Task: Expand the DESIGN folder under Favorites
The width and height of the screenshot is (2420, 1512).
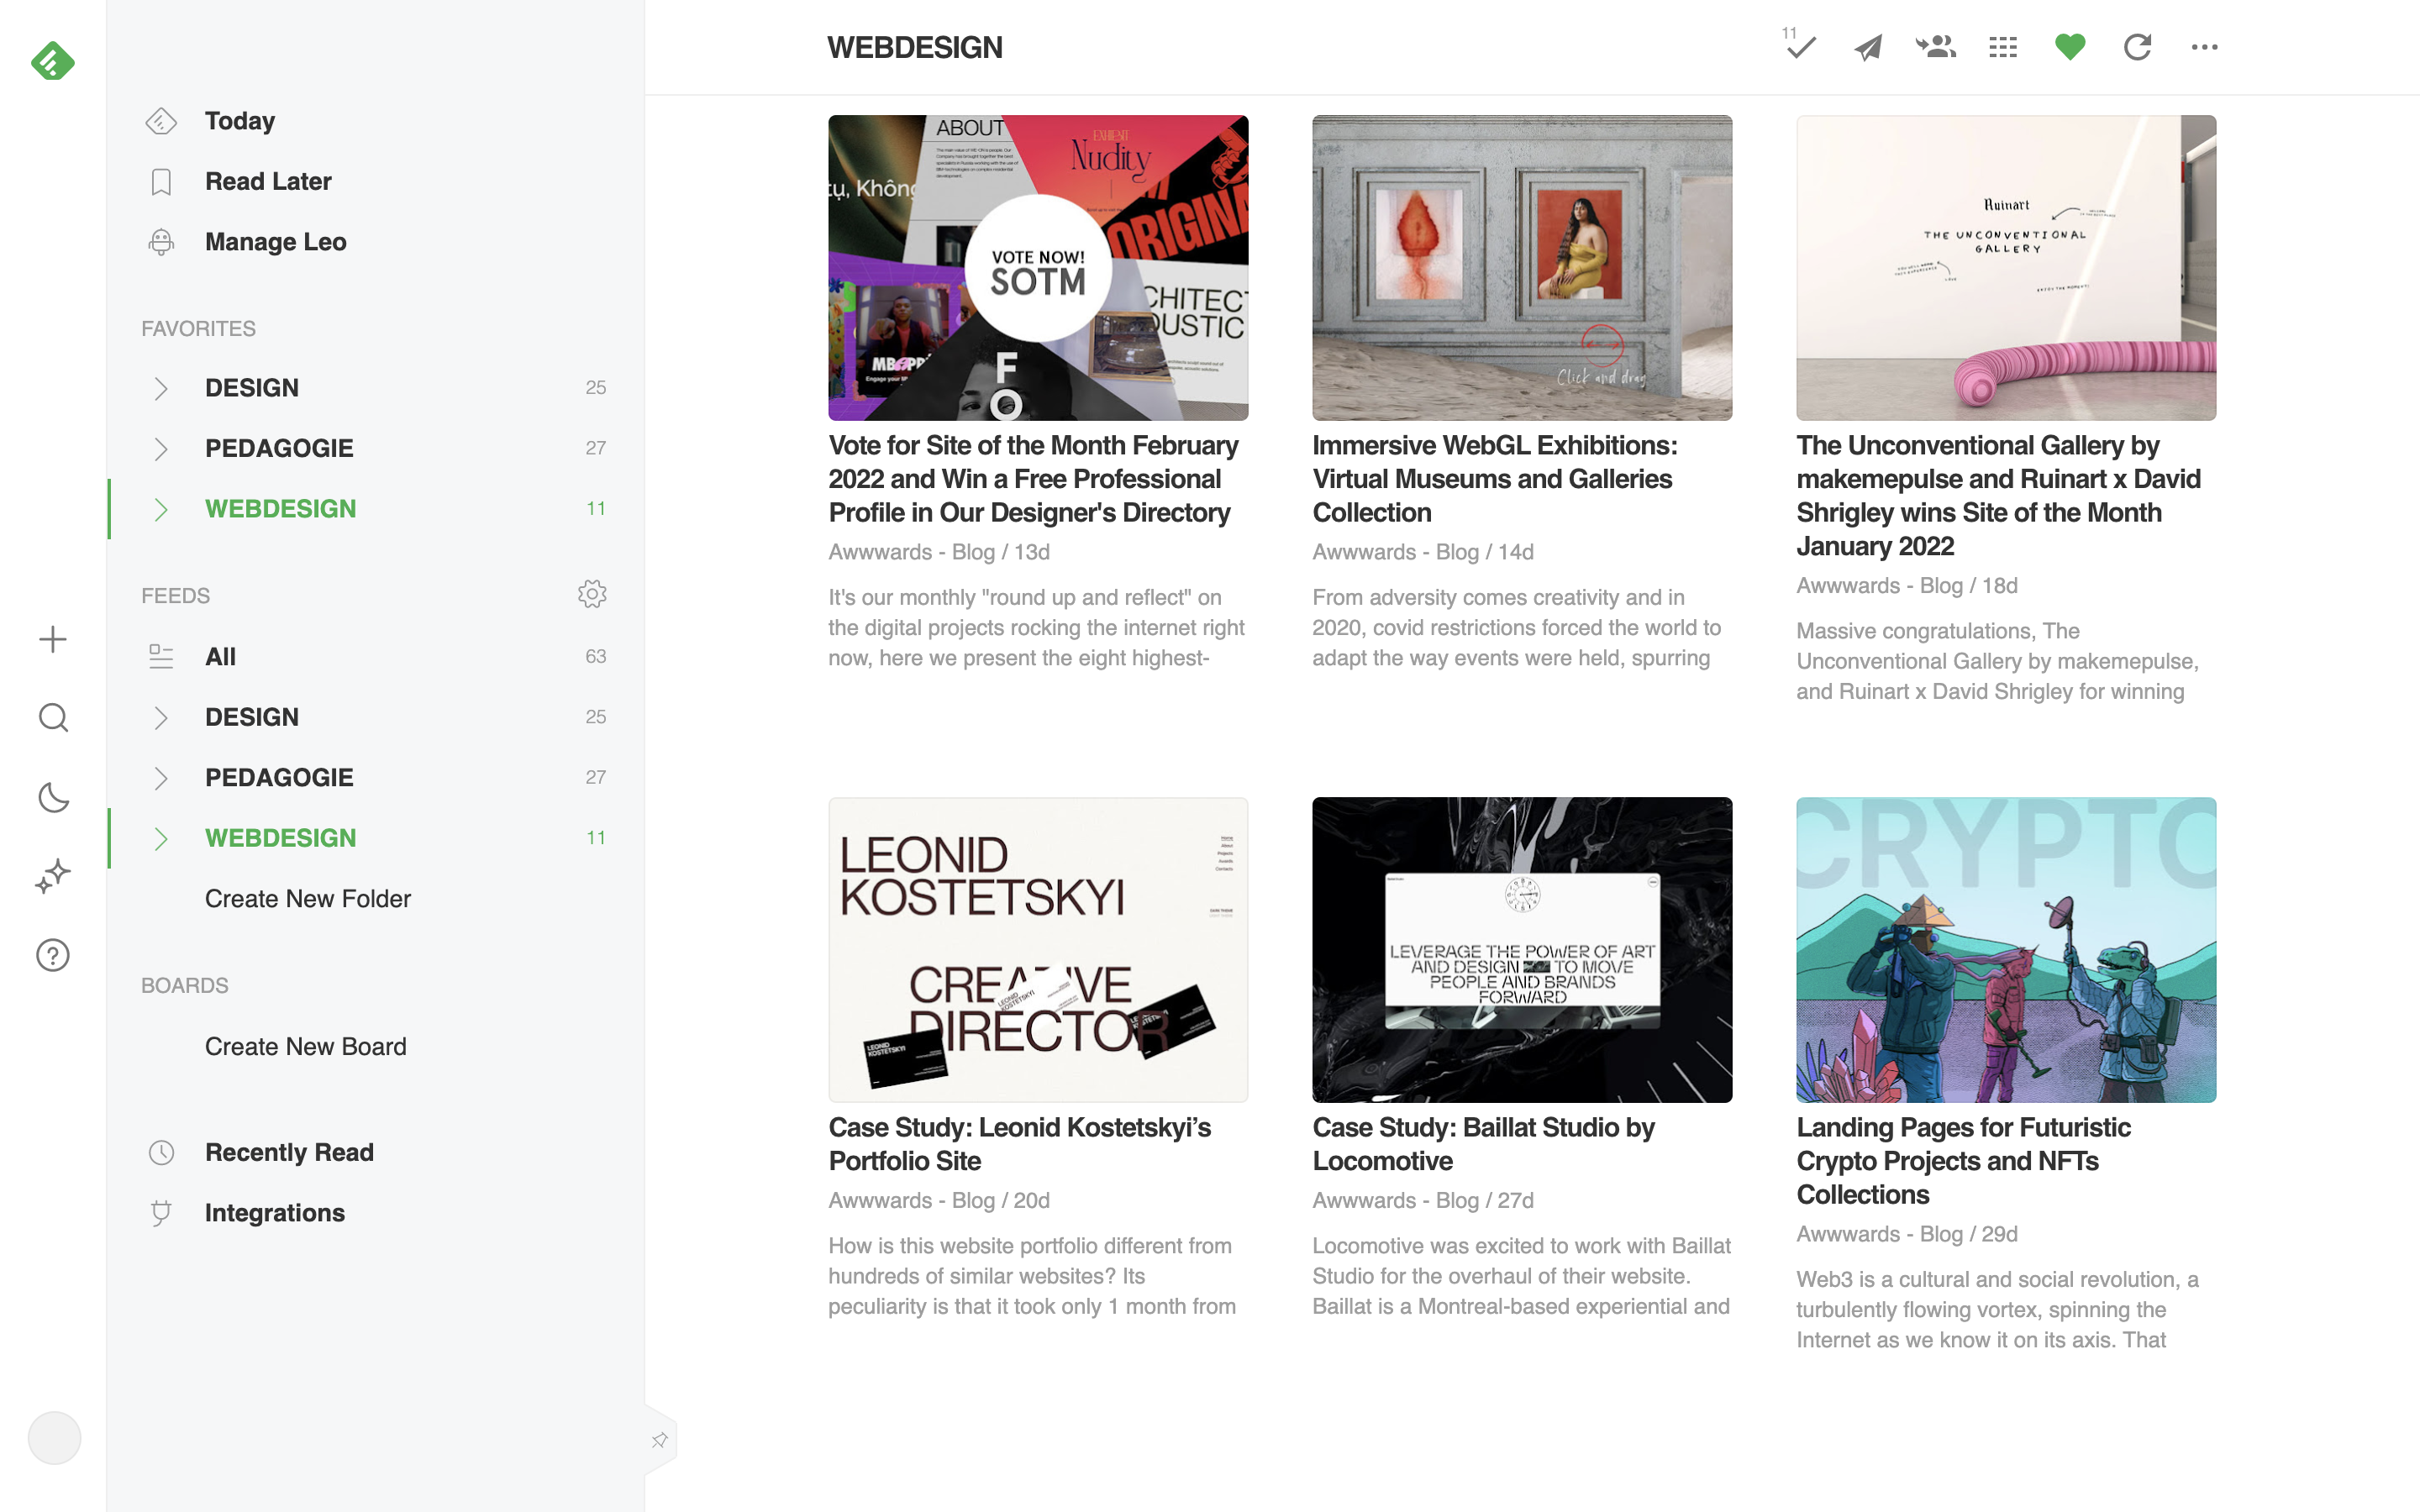Action: [x=160, y=388]
